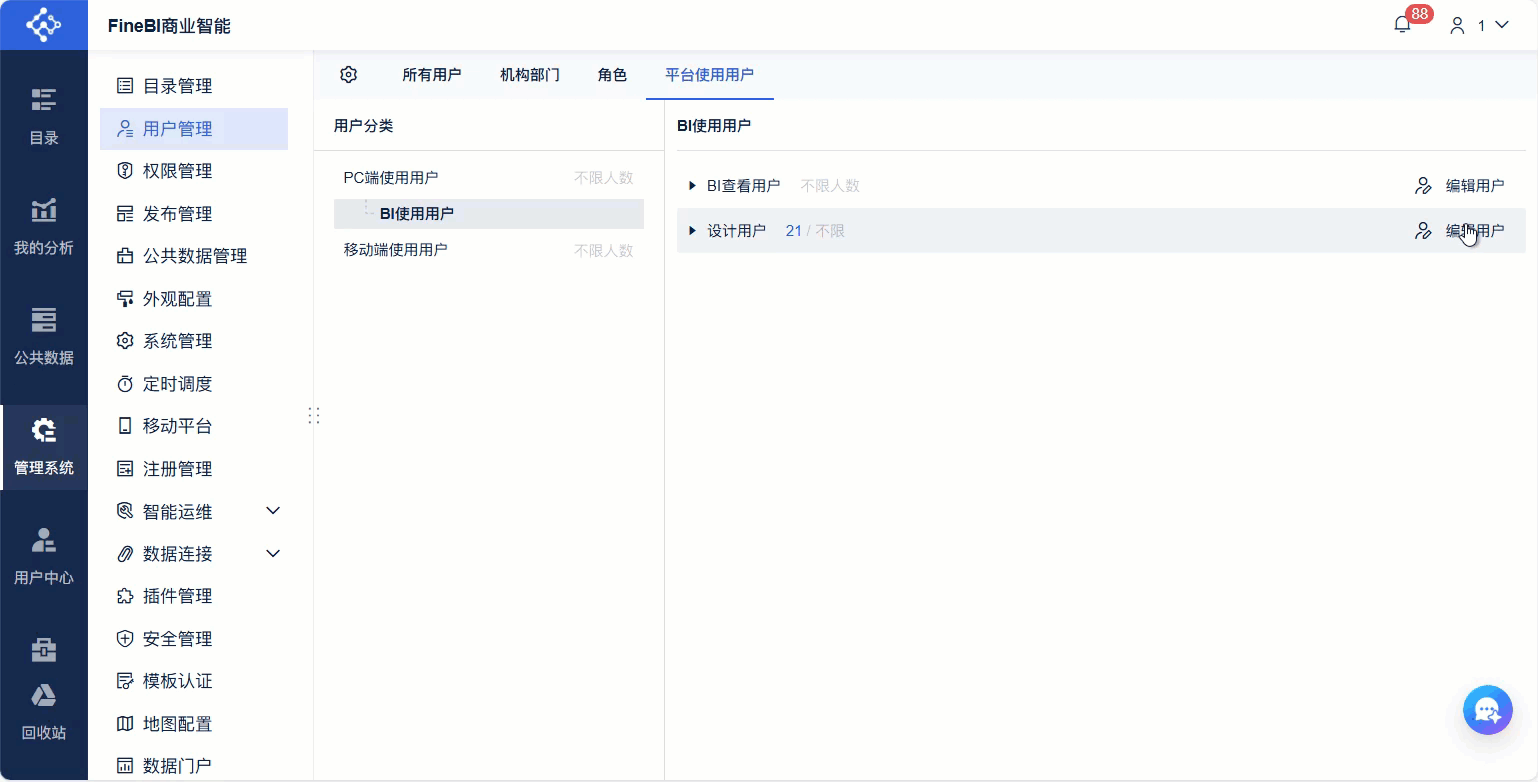Expand the 设计用户 row triangle
This screenshot has width=1538, height=782.
tap(692, 231)
